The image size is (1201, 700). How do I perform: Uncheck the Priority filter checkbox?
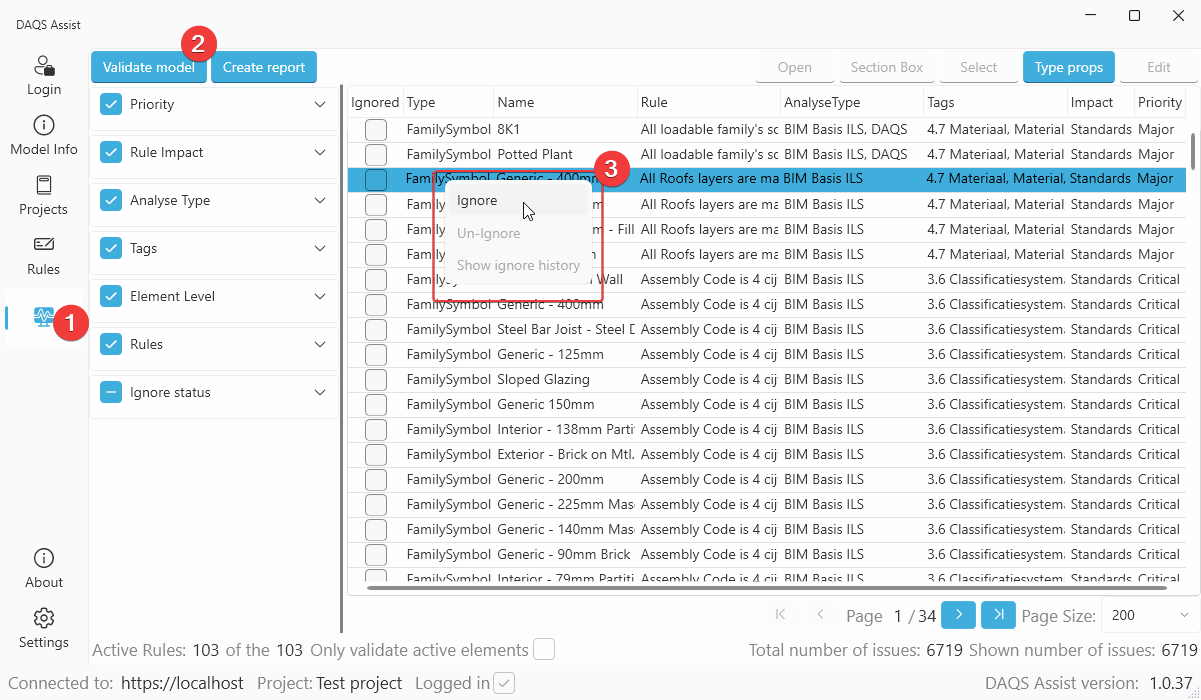tap(111, 104)
